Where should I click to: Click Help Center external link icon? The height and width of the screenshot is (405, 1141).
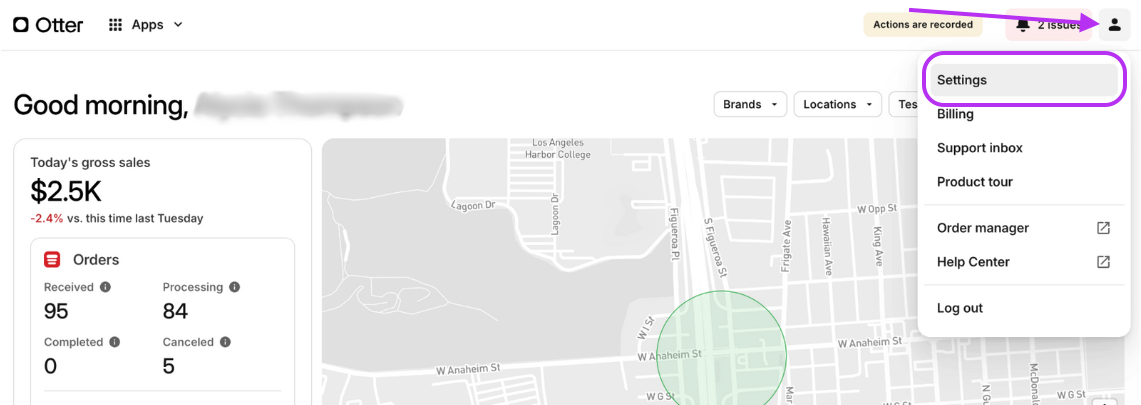[1103, 262]
